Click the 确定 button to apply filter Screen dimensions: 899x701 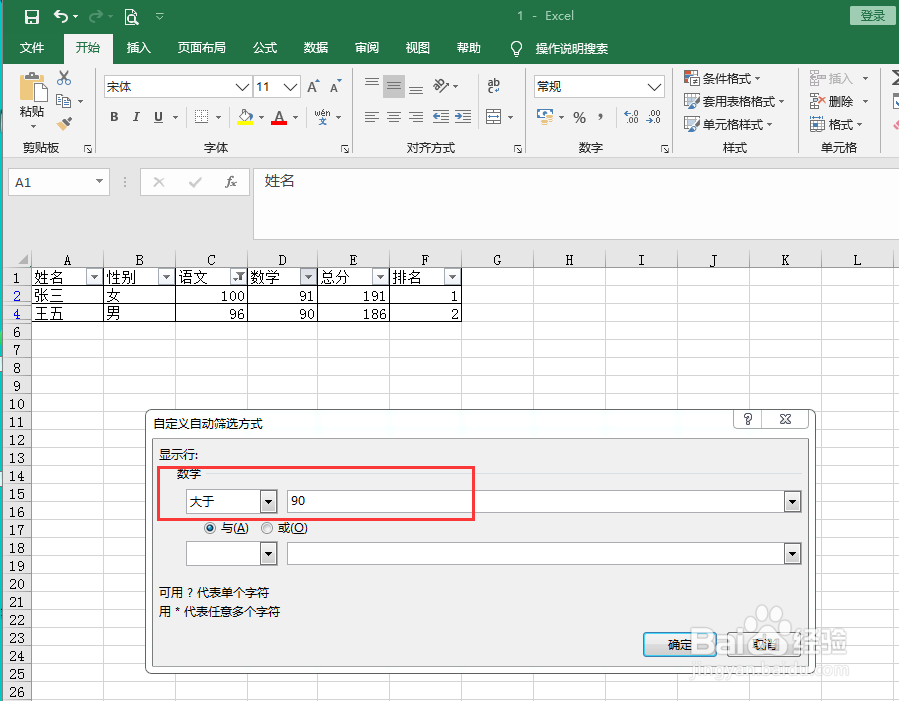click(679, 645)
